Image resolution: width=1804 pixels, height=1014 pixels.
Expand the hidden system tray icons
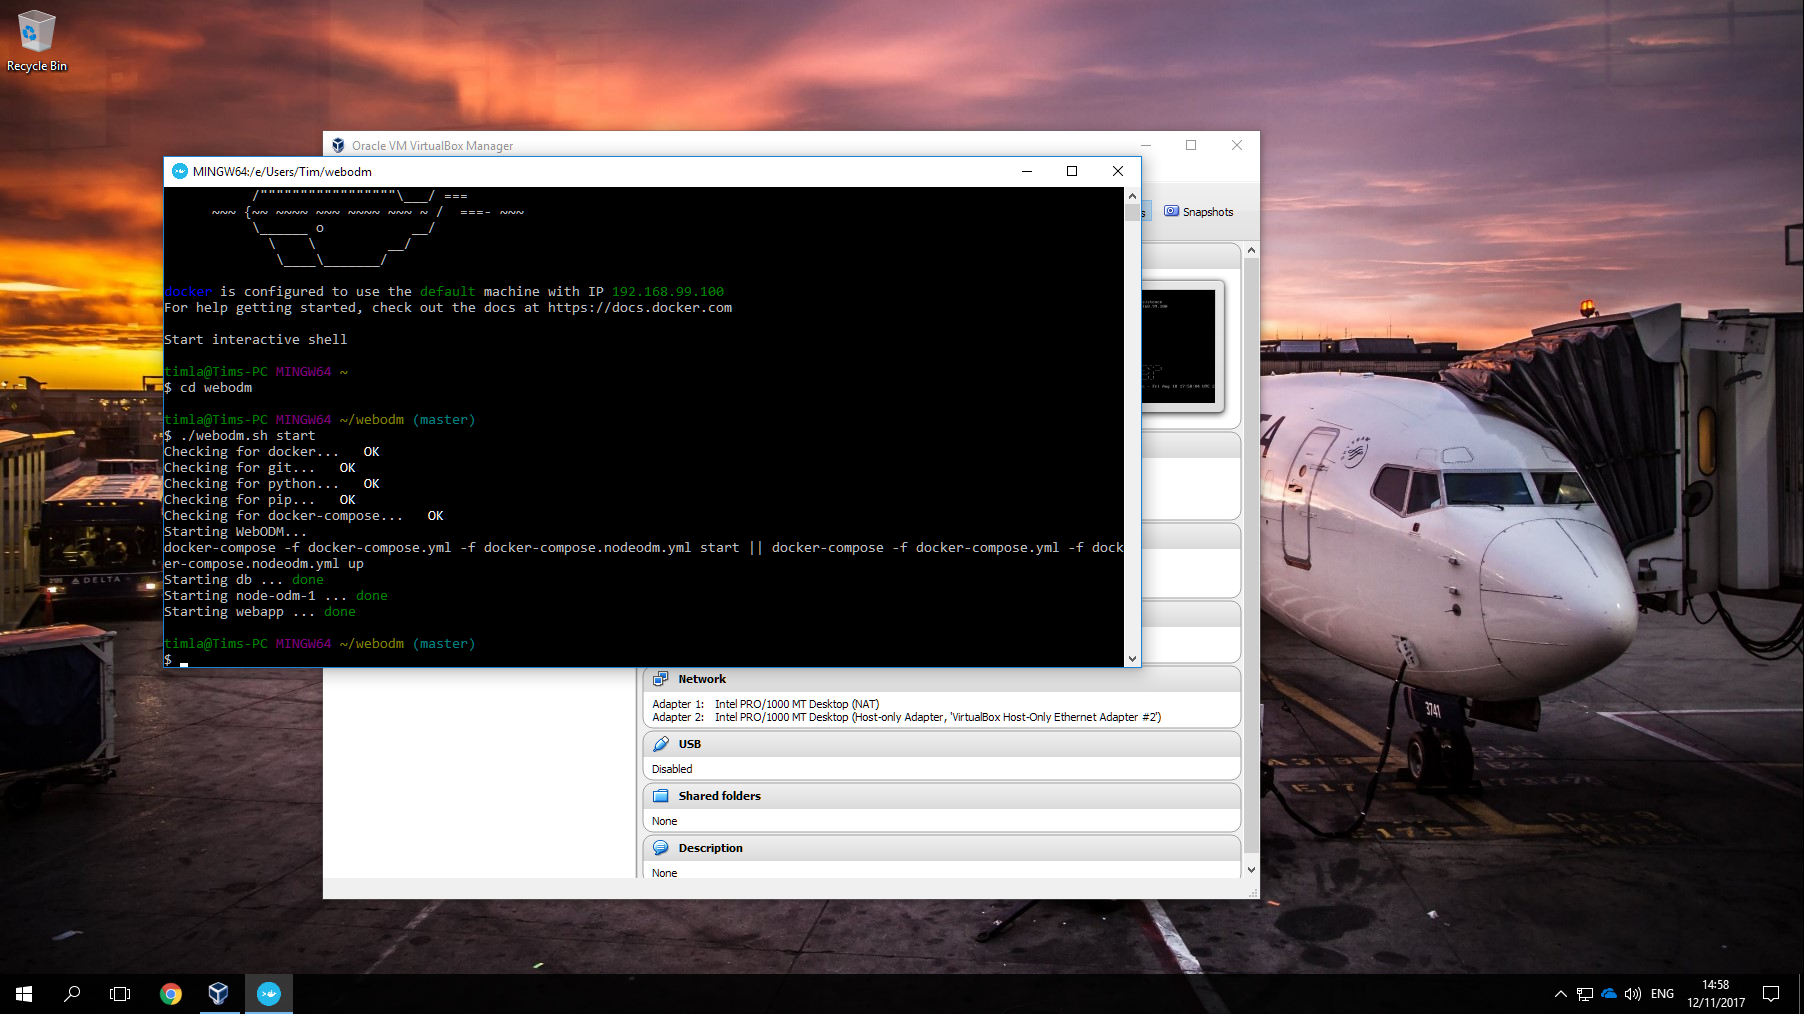[1559, 993]
